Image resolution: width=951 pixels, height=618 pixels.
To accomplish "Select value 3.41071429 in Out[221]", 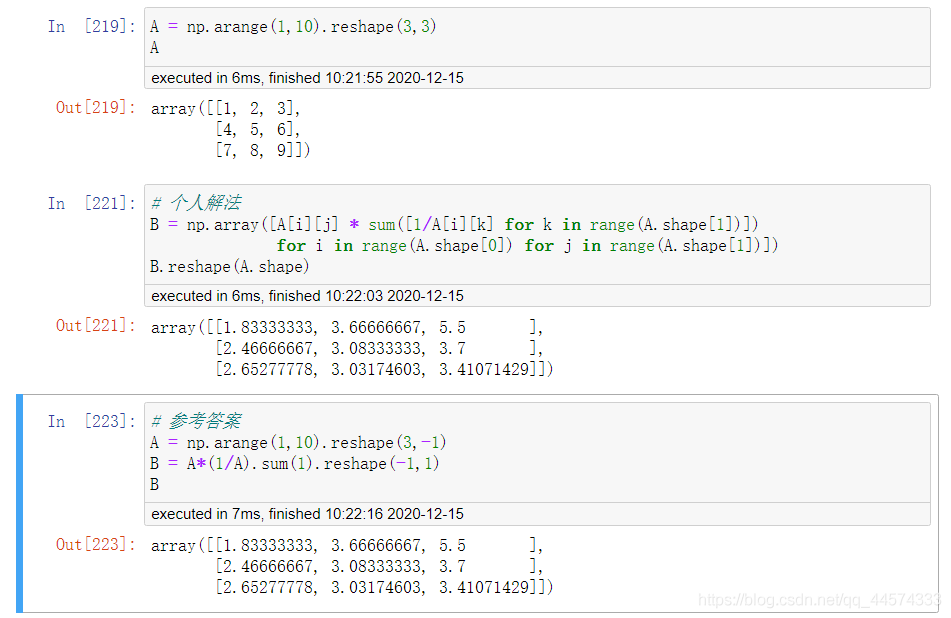I will point(484,369).
